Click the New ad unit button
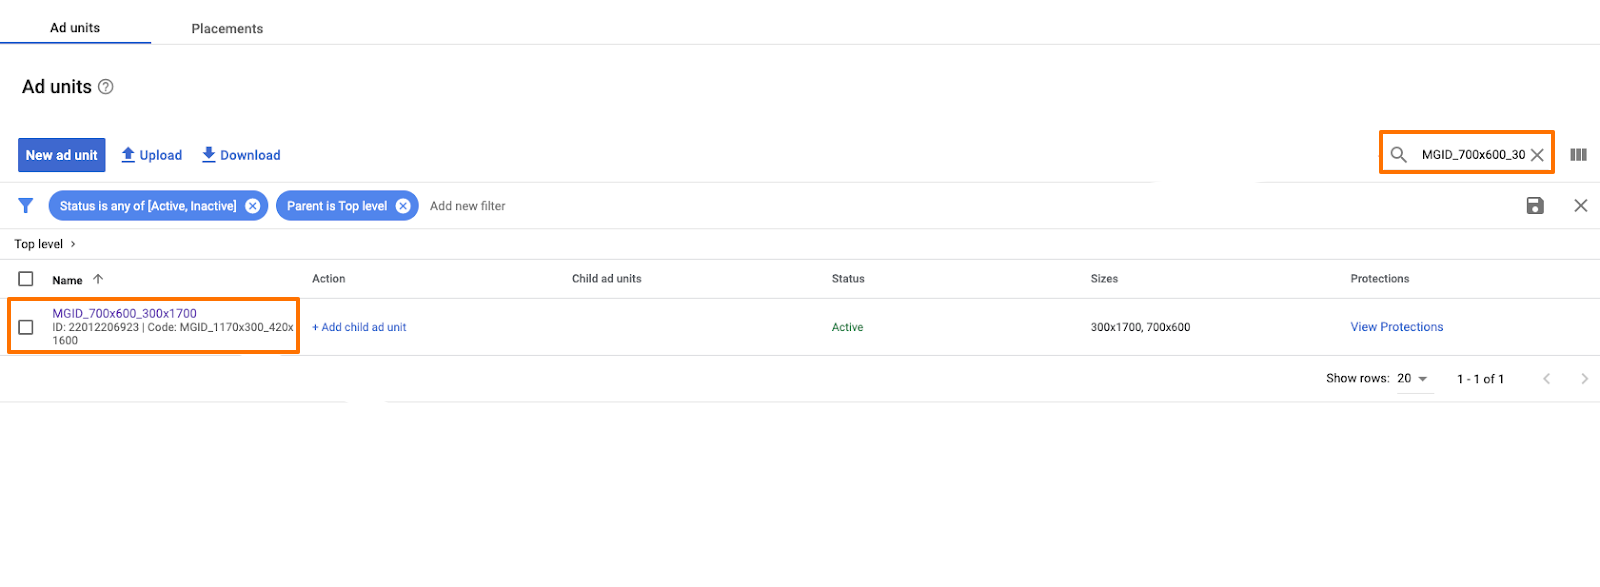Viewport: 1600px width, 587px height. (62, 155)
